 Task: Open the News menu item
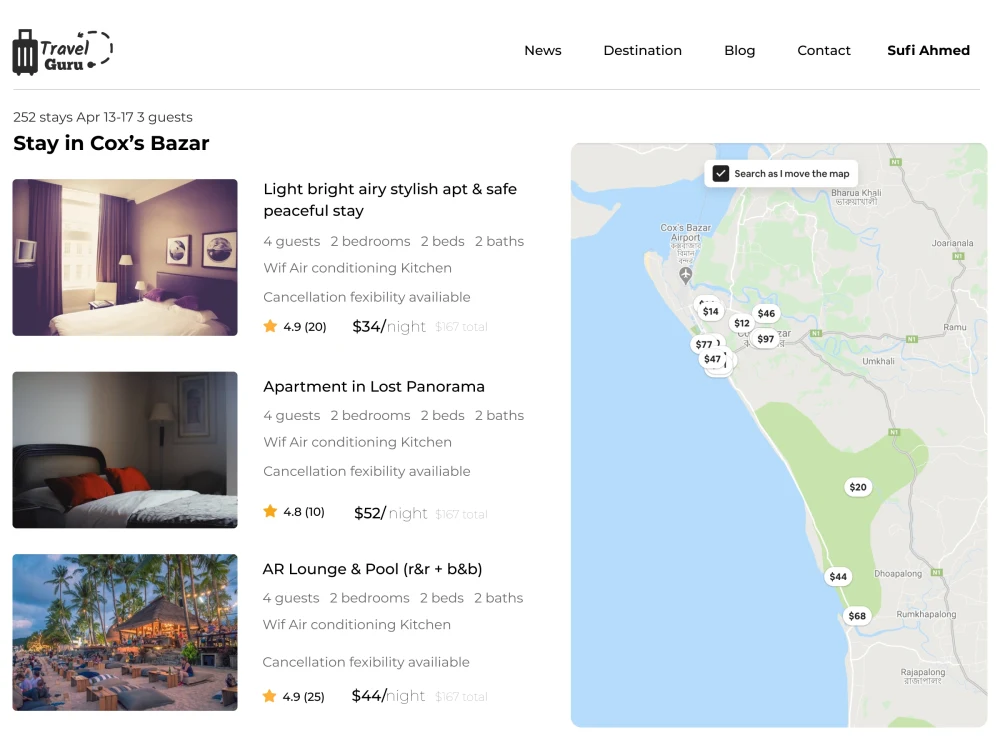543,50
